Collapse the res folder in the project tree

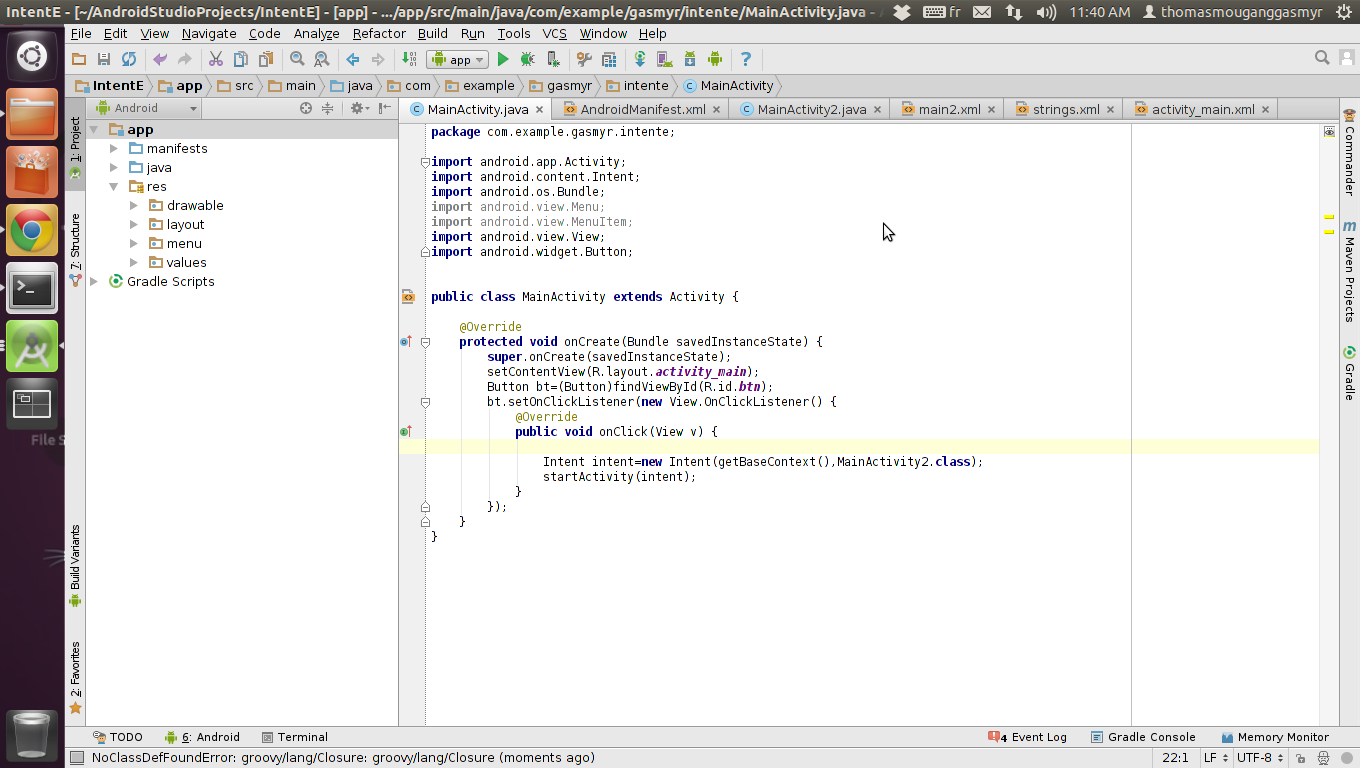click(113, 186)
